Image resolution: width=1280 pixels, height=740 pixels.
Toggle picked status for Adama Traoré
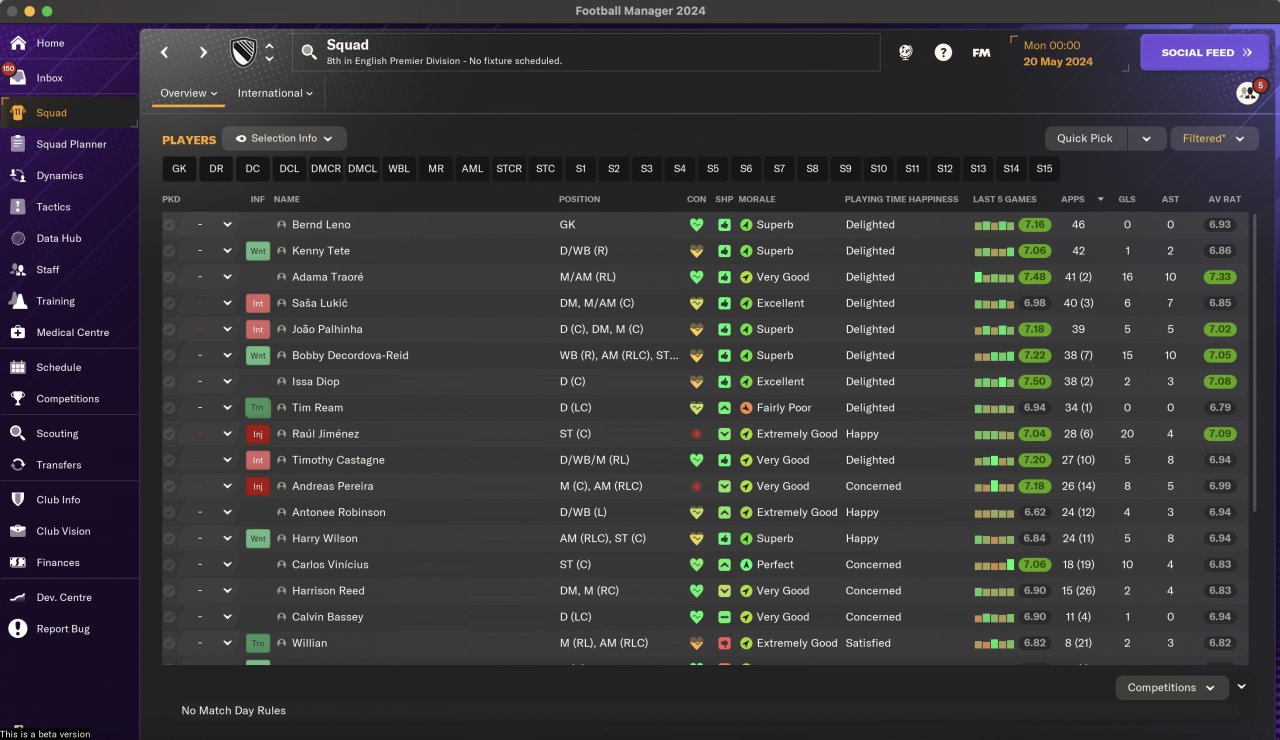tap(169, 277)
